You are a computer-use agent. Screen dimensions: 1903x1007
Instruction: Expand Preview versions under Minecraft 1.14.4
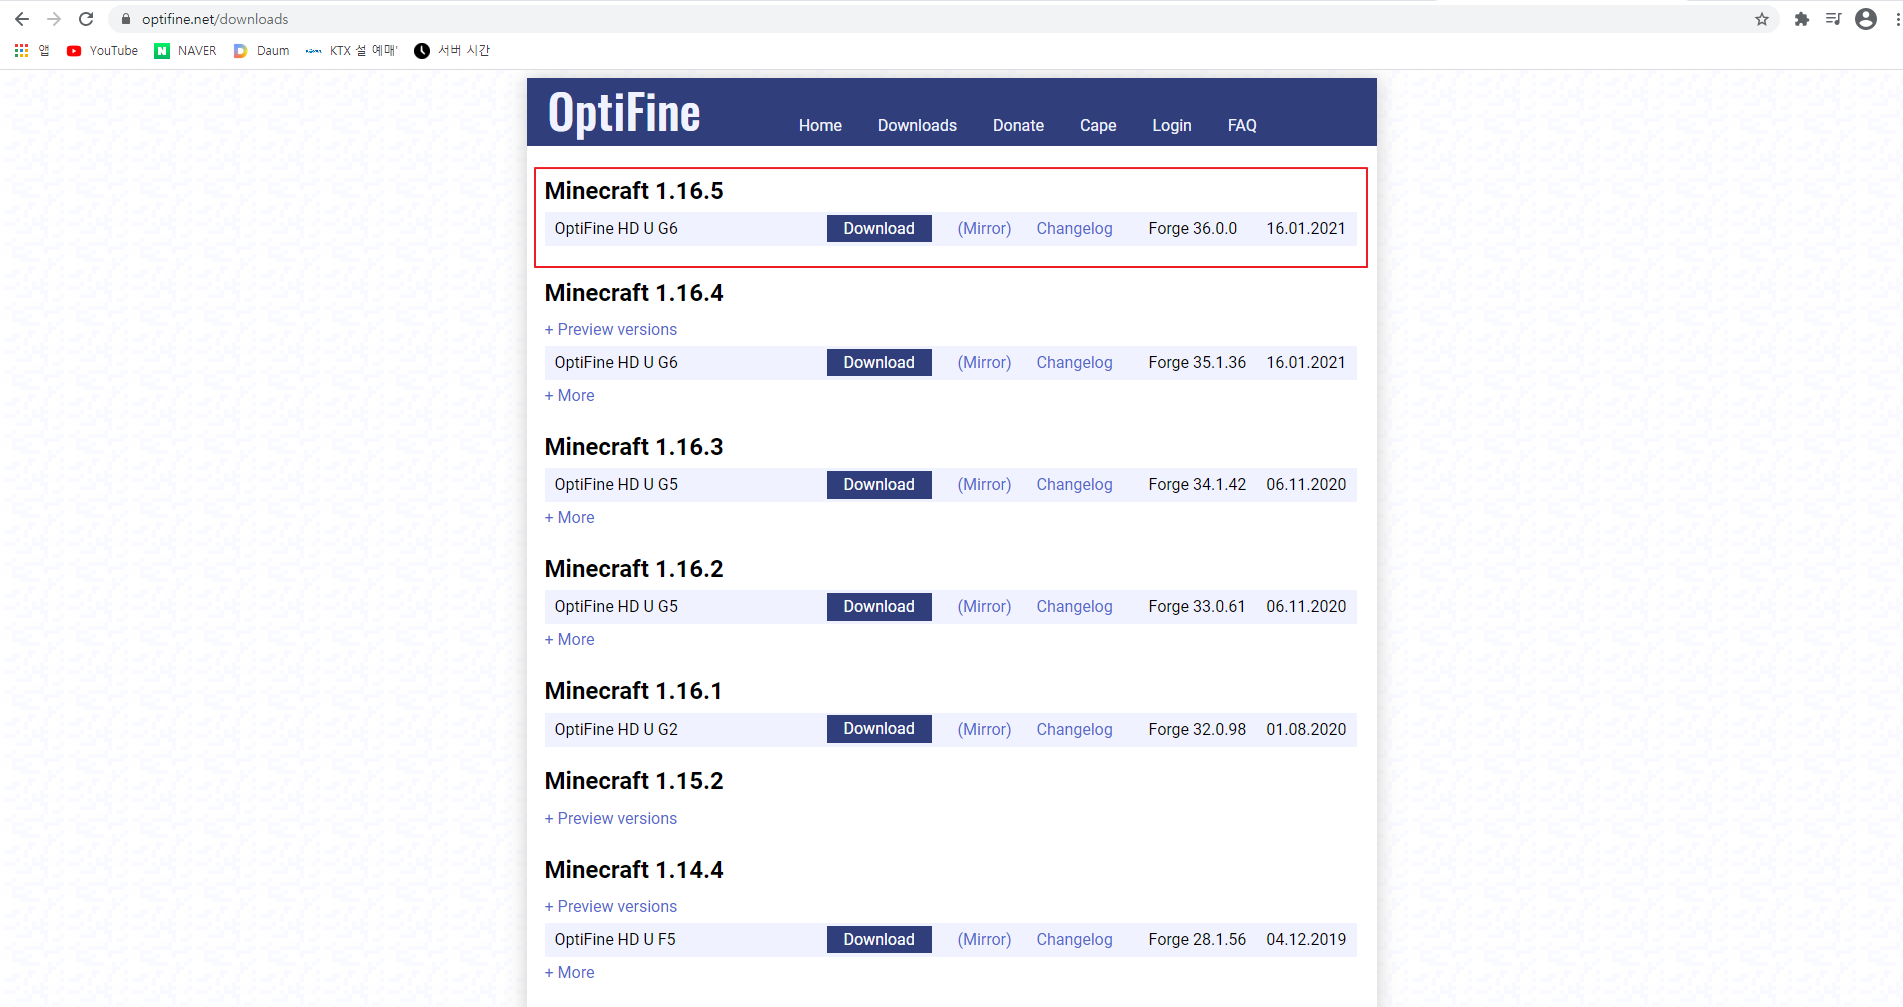pos(611,906)
